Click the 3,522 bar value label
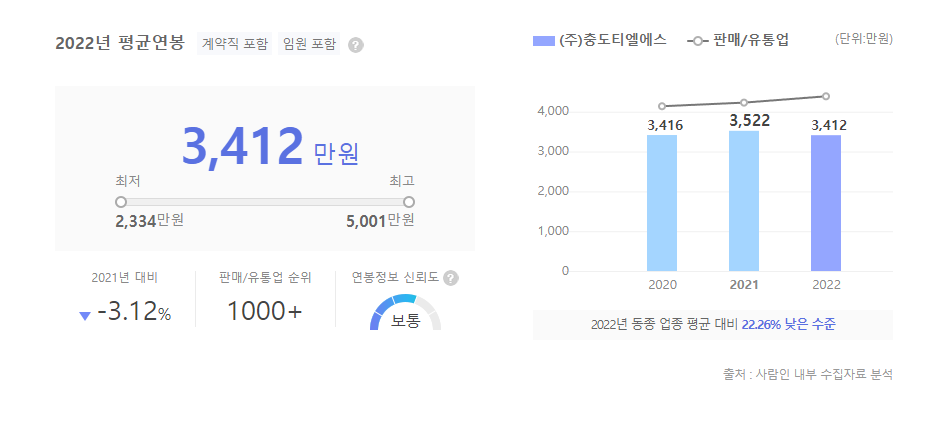 click(x=750, y=121)
